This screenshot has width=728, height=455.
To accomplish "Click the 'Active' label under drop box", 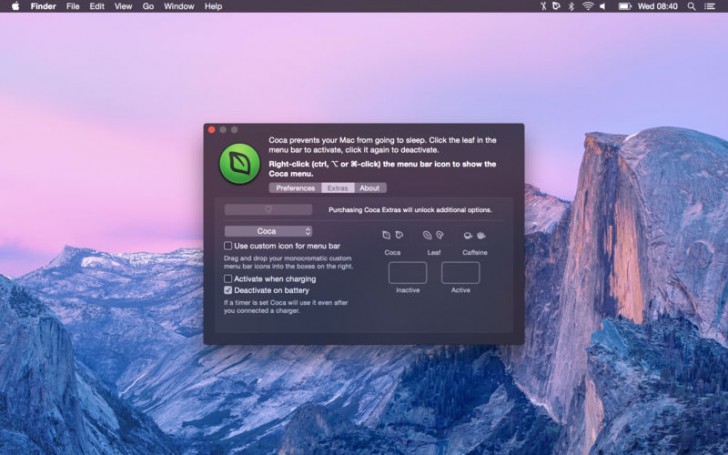I will pyautogui.click(x=461, y=290).
